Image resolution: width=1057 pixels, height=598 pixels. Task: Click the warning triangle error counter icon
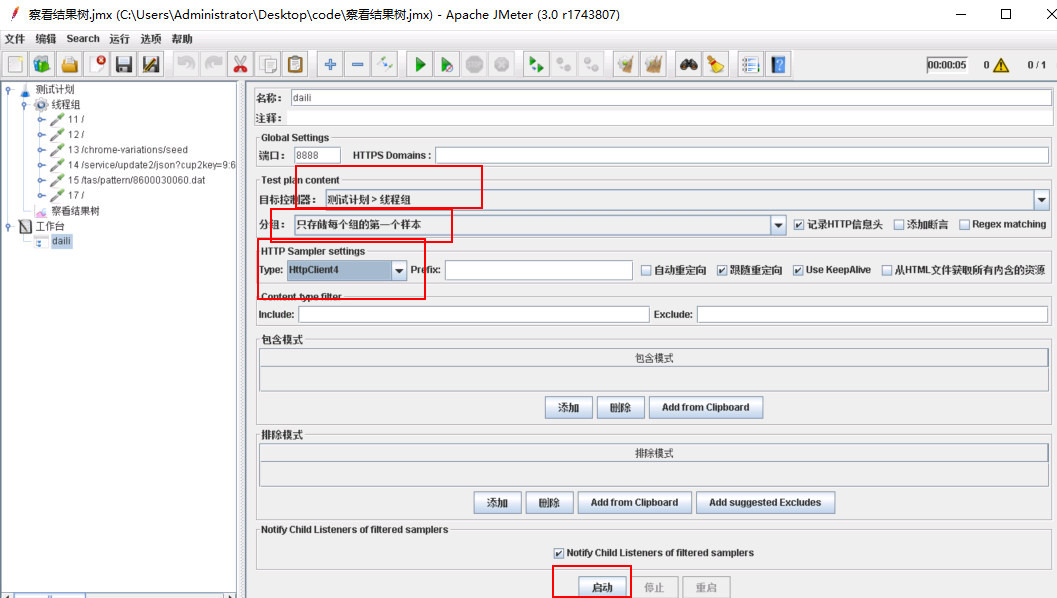1001,65
